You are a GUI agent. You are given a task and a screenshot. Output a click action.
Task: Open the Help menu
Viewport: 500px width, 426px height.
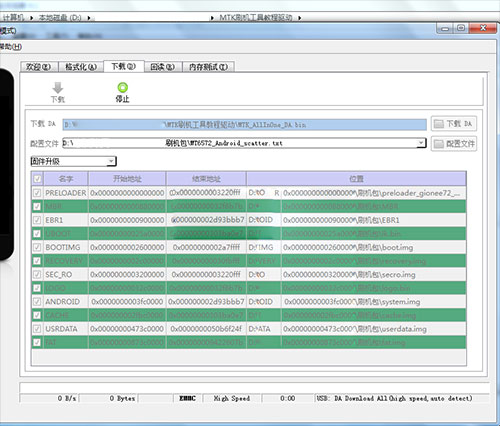coord(11,47)
